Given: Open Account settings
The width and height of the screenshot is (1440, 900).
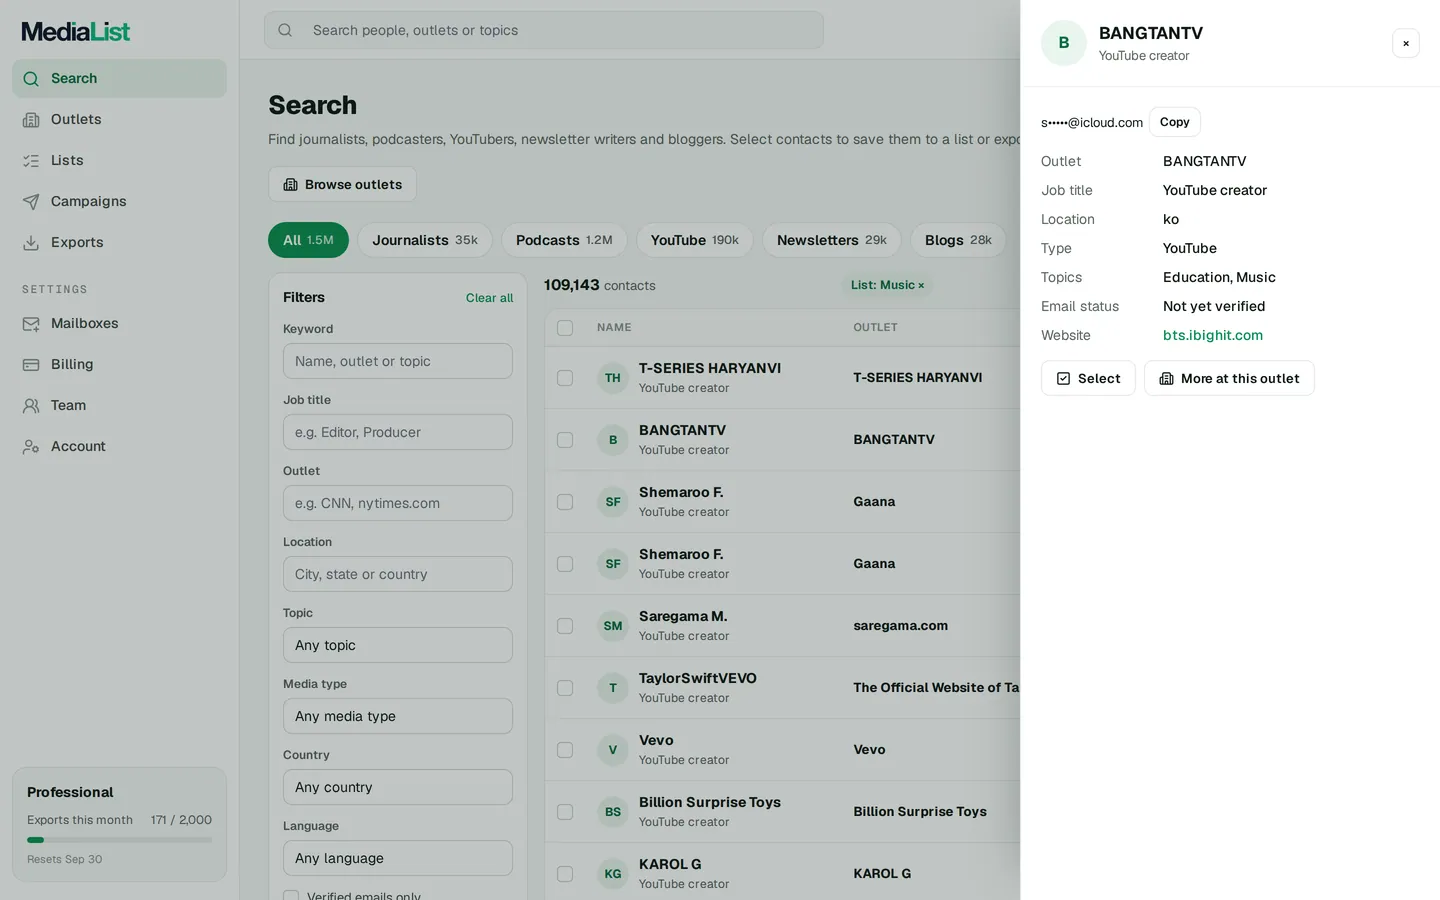Looking at the screenshot, I should coord(119,446).
